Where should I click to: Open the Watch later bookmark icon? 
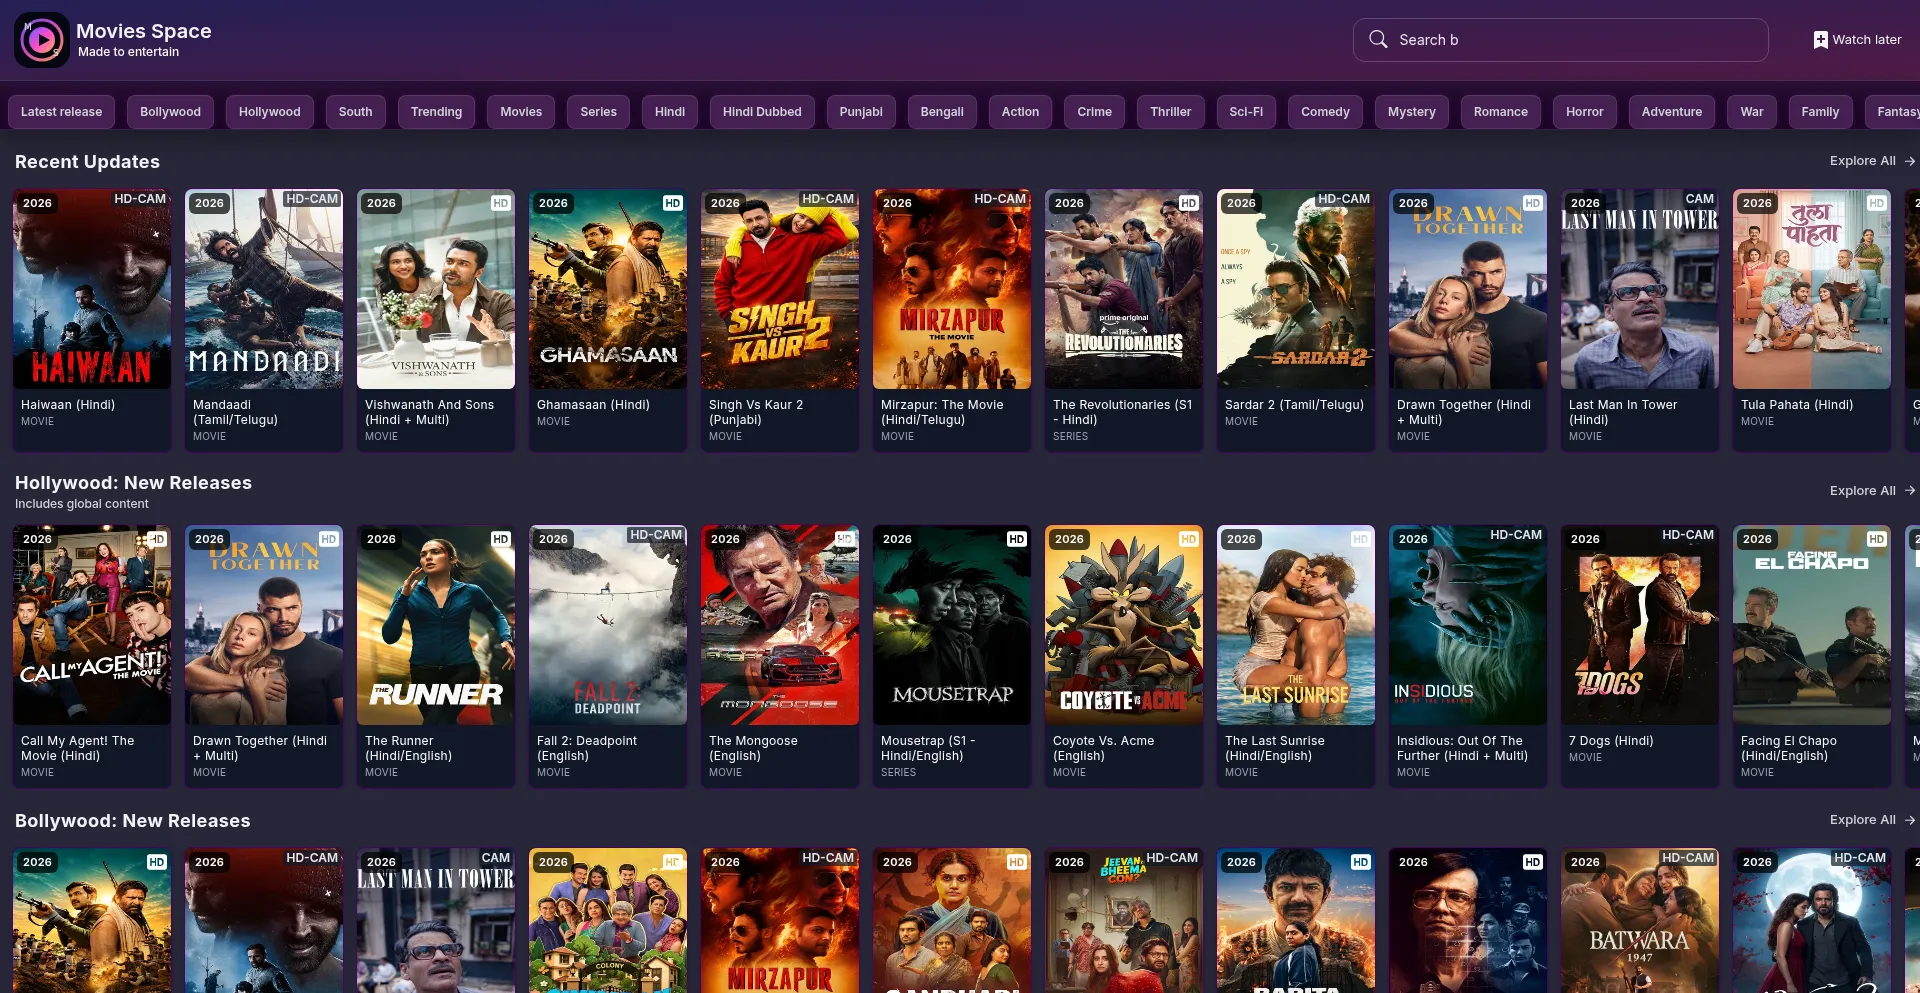[1820, 40]
